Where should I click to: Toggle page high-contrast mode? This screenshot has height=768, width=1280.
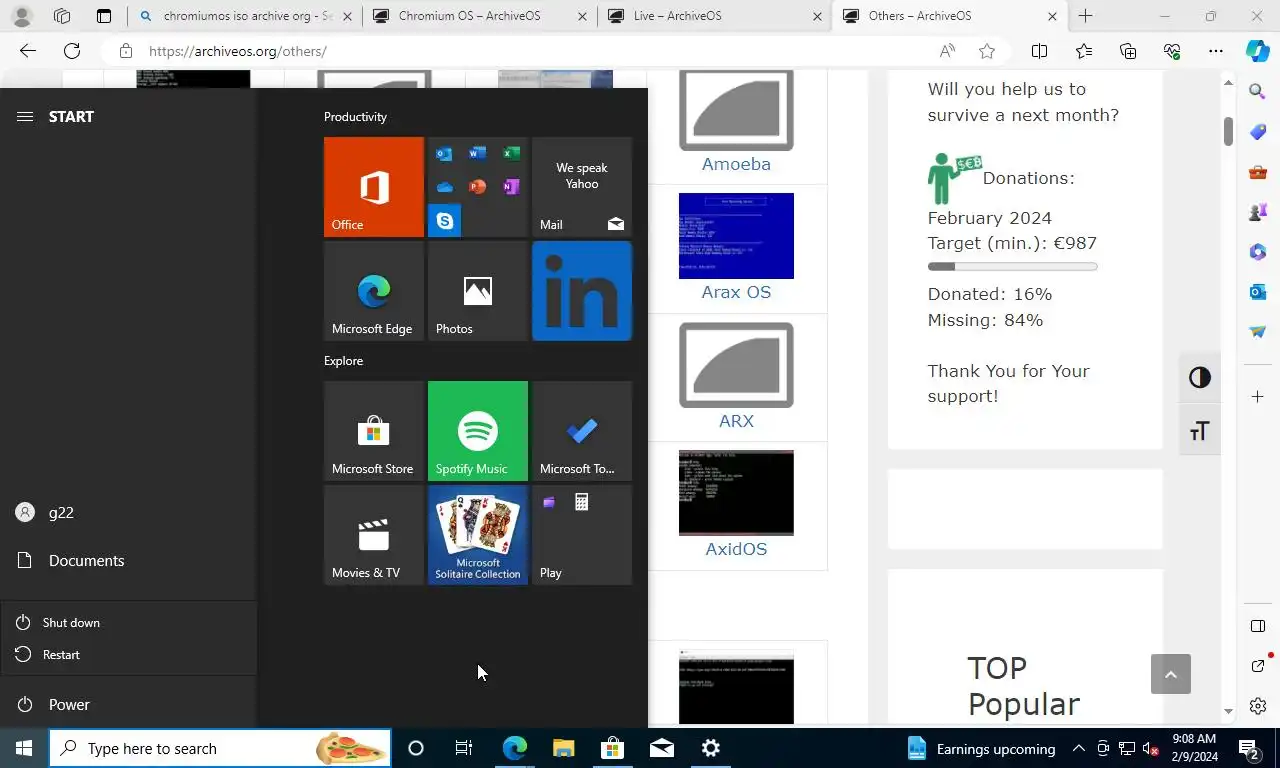click(x=1200, y=377)
